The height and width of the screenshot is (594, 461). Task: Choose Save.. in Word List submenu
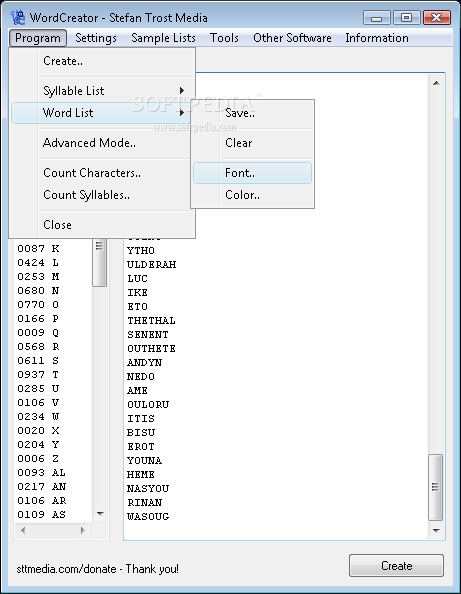point(253,113)
